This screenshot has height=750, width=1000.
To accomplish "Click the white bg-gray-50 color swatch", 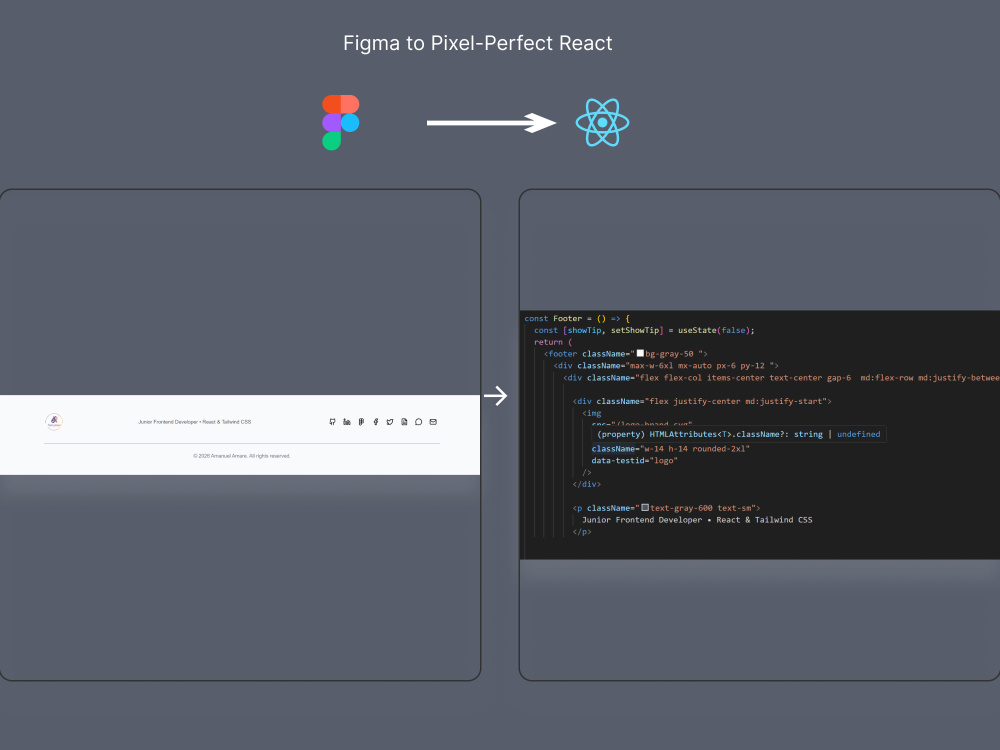I will pos(640,353).
